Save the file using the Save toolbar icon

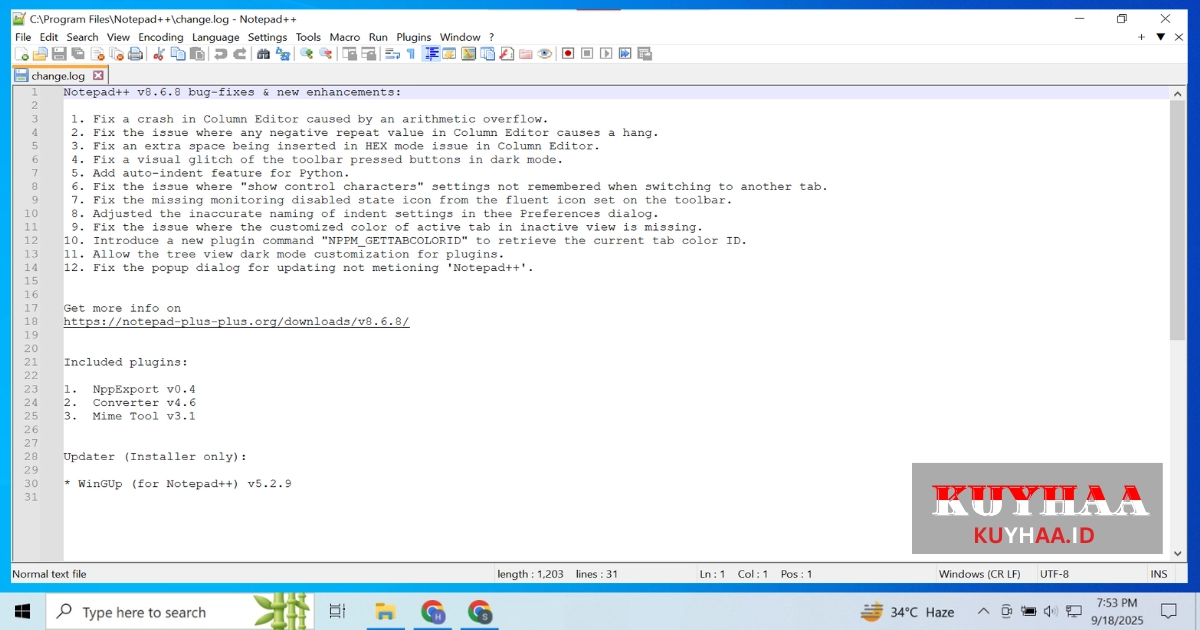coord(58,54)
